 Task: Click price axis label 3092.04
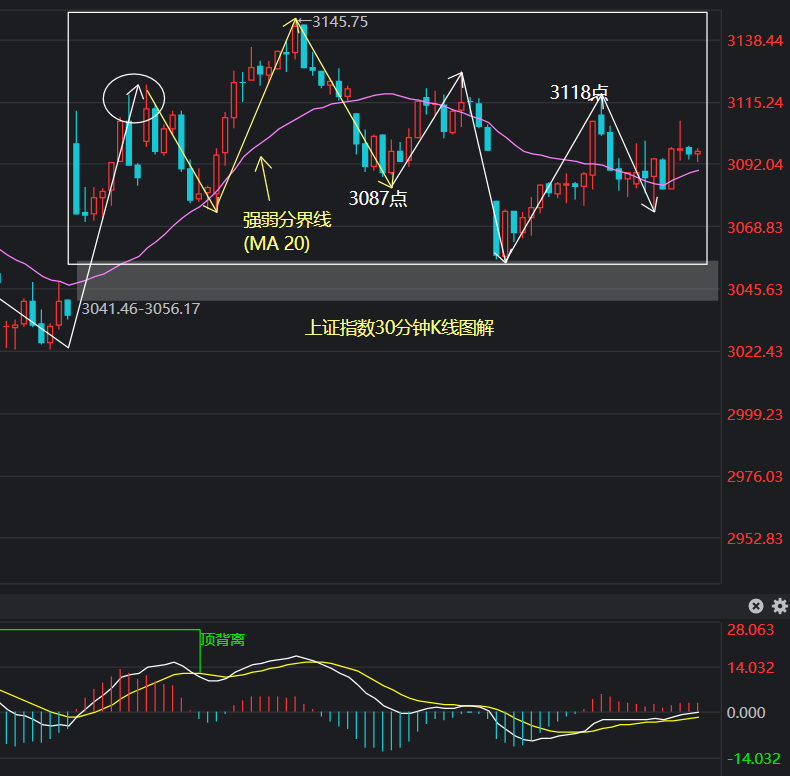point(755,165)
